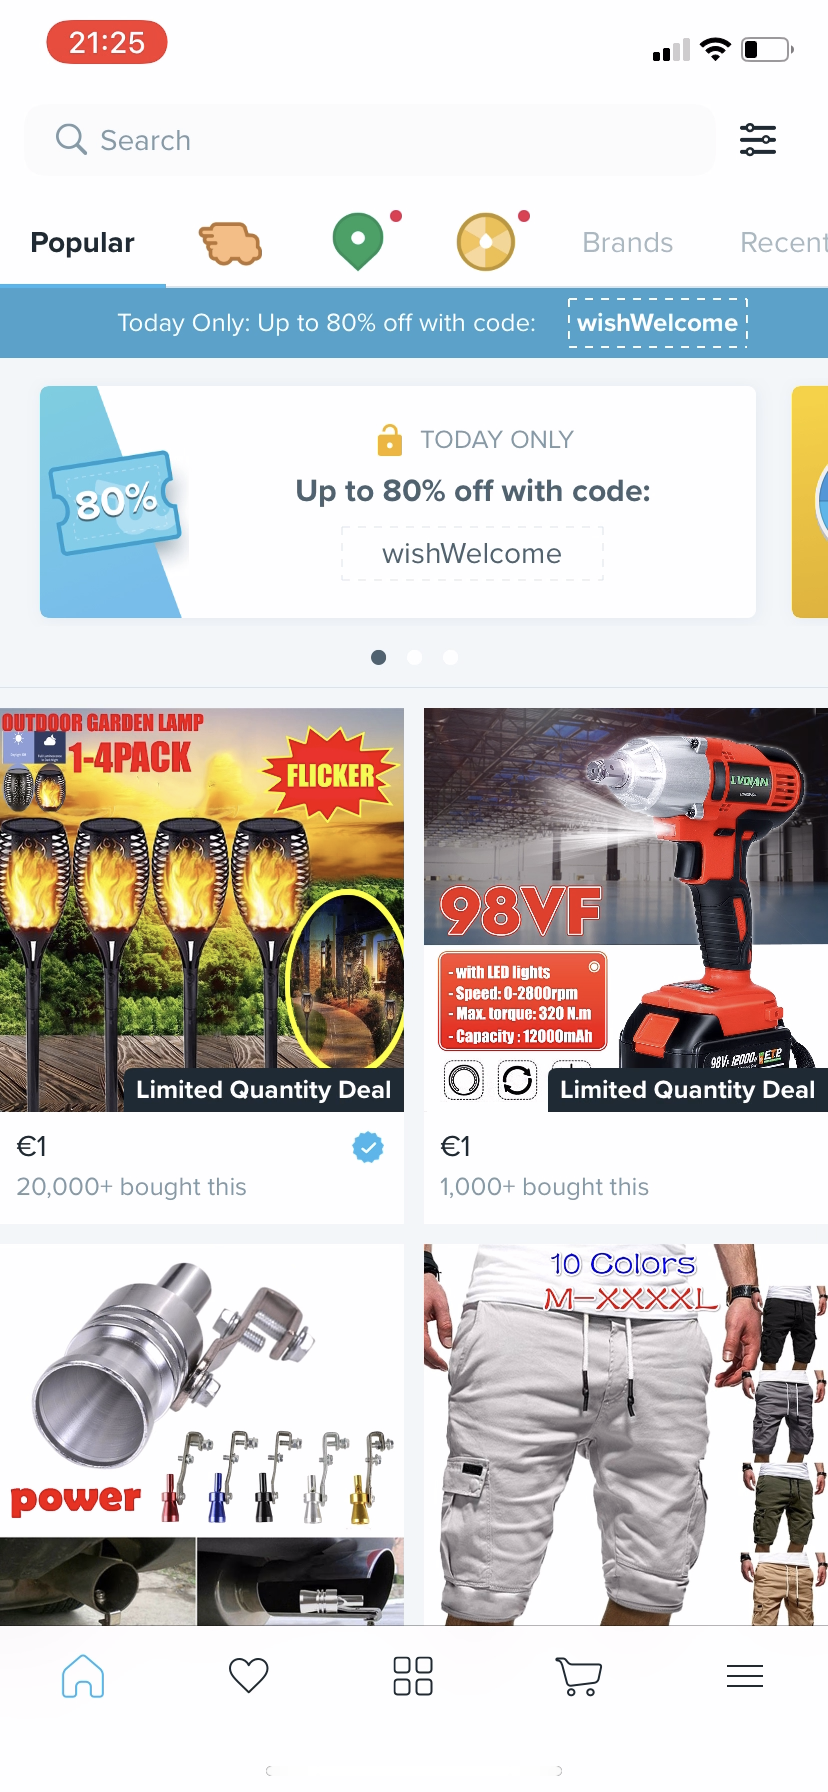Click the Search input field
The width and height of the screenshot is (828, 1792).
370,140
